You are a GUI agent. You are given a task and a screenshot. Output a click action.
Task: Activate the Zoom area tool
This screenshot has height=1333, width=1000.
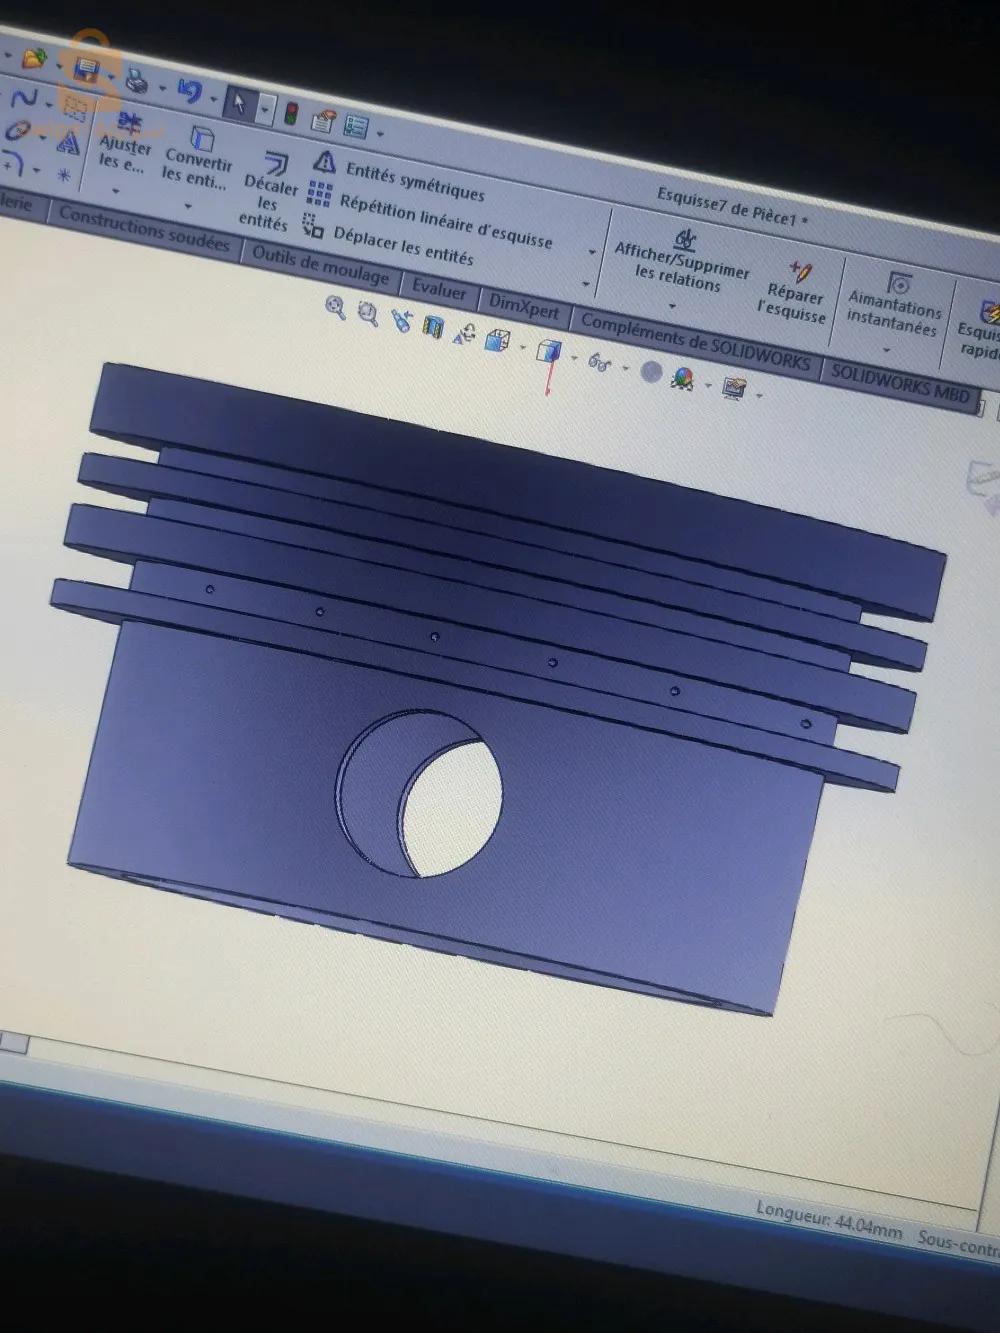(x=367, y=312)
